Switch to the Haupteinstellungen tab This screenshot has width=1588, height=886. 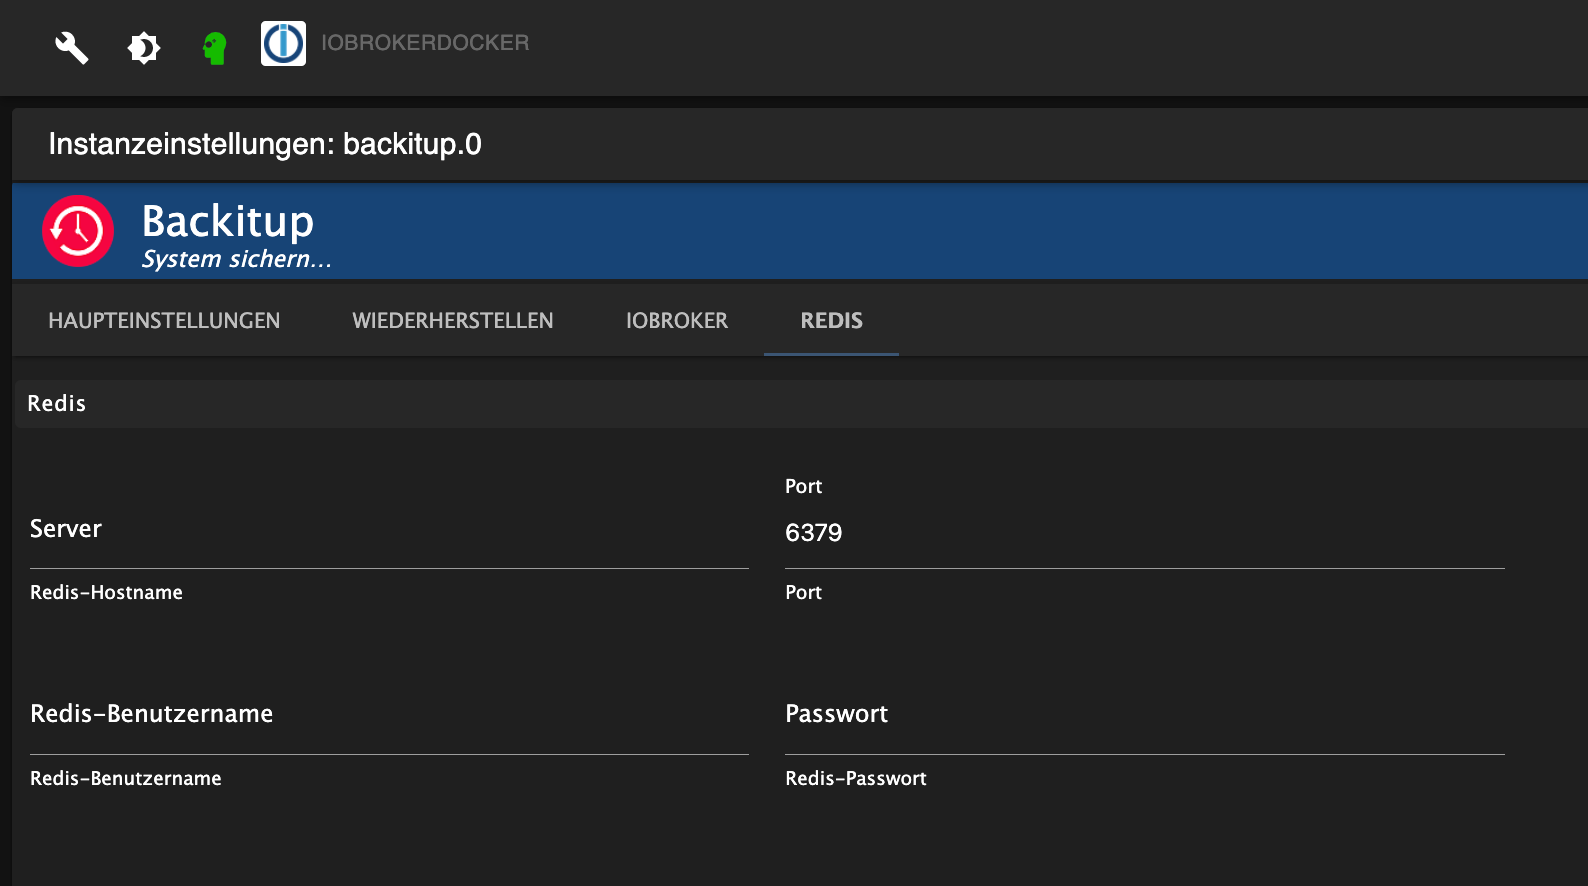tap(164, 320)
